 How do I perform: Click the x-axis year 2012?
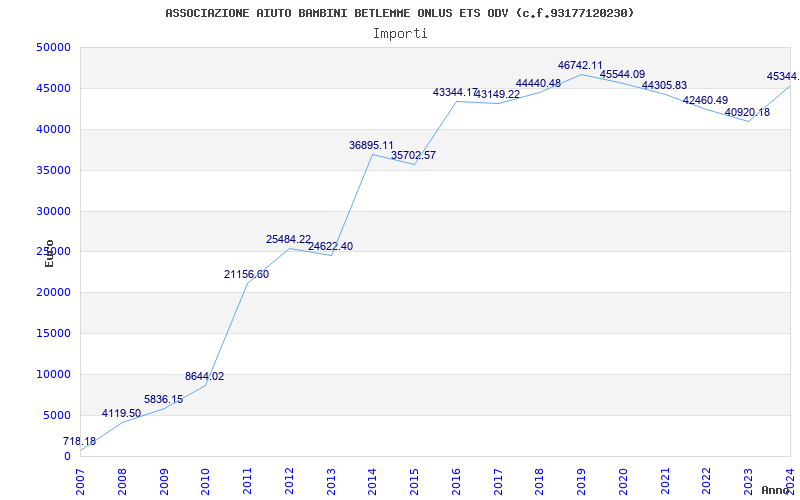[289, 482]
